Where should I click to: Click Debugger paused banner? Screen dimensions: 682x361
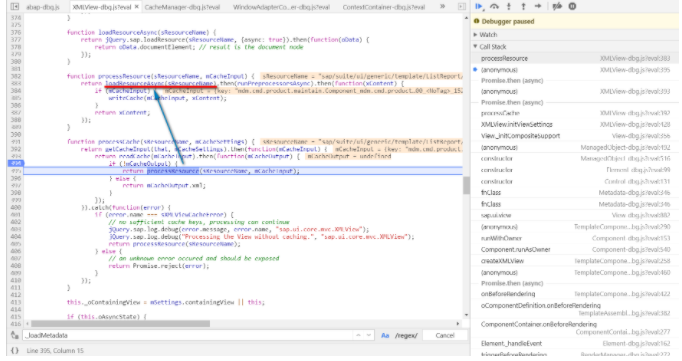(575, 21)
